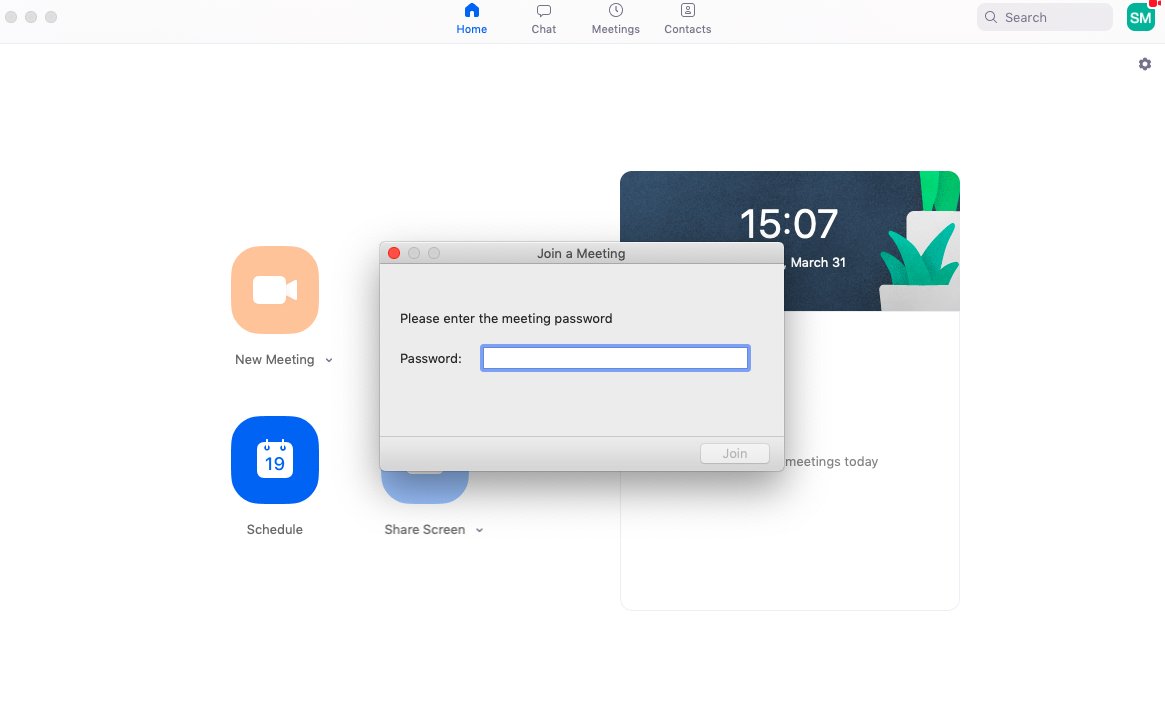Open the SM profile avatar menu
Viewport: 1165px width, 723px height.
[1140, 17]
